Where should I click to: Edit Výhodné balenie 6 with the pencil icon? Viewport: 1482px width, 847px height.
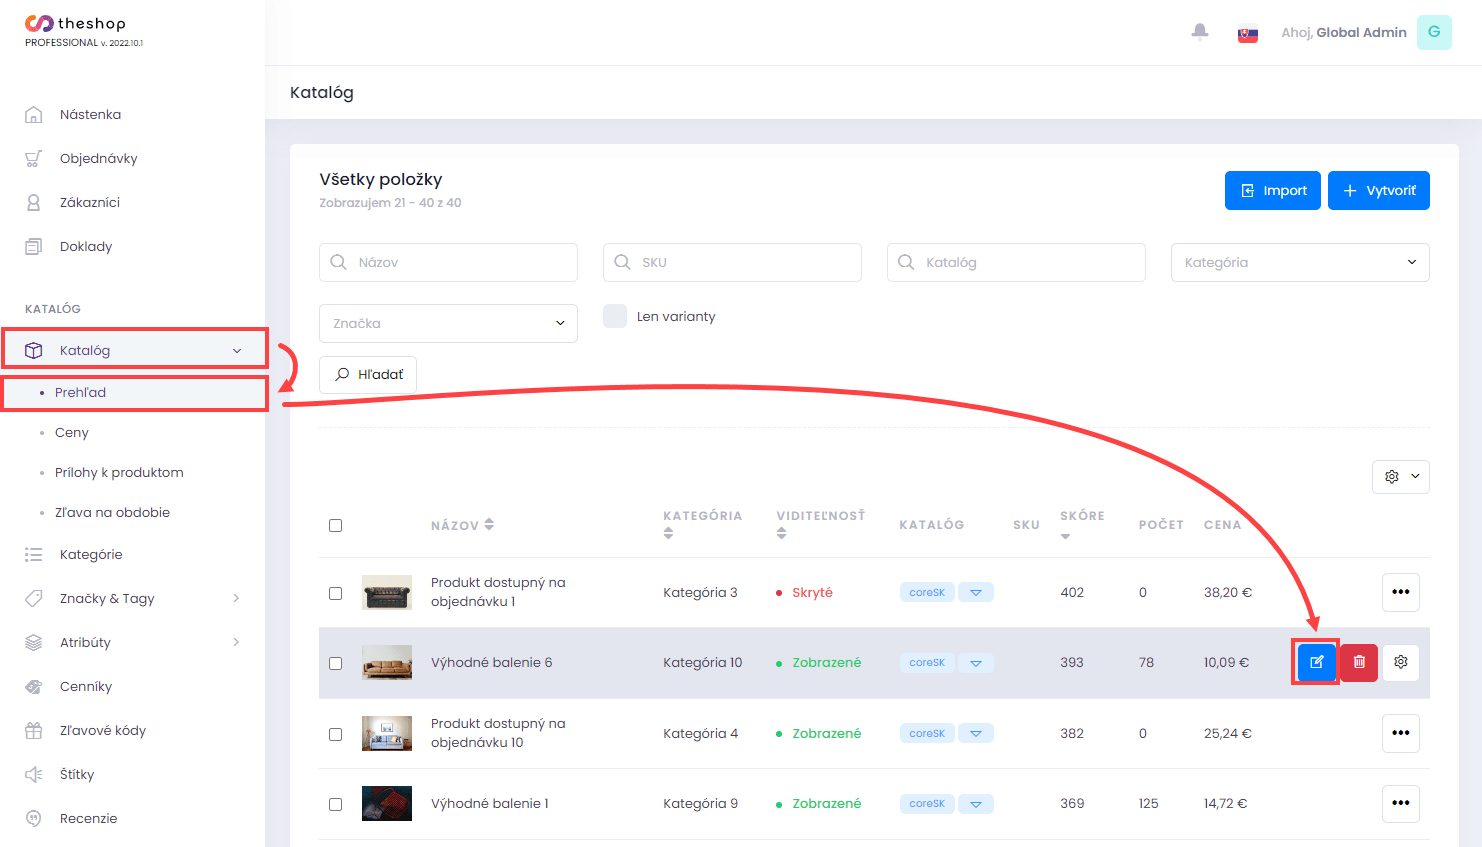point(1317,662)
